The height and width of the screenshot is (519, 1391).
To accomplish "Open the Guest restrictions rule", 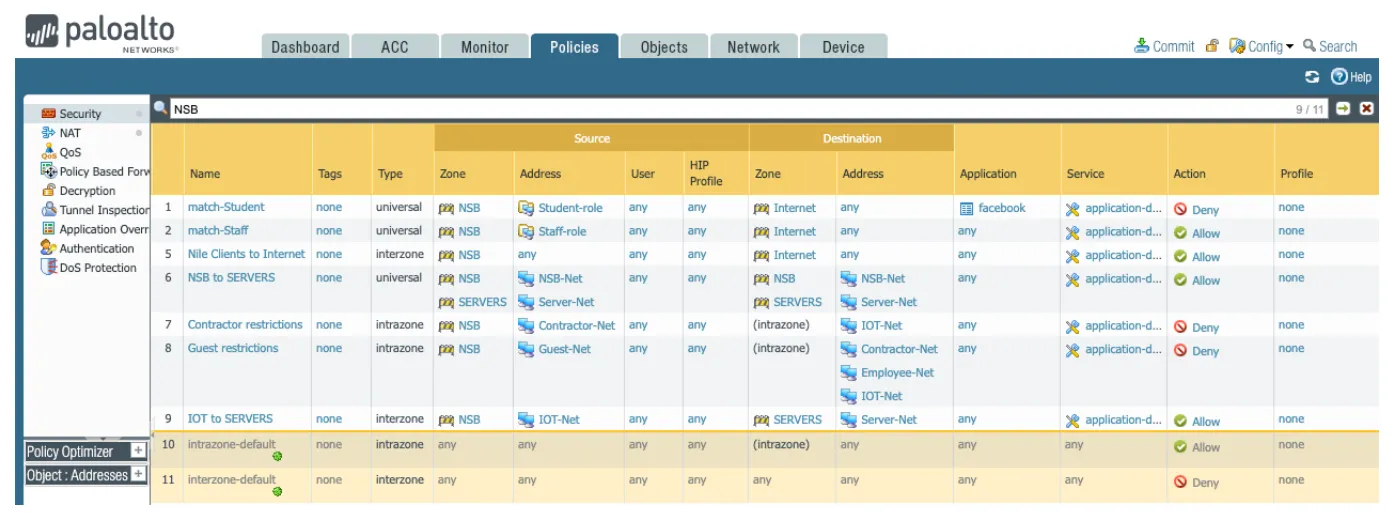I will [233, 348].
